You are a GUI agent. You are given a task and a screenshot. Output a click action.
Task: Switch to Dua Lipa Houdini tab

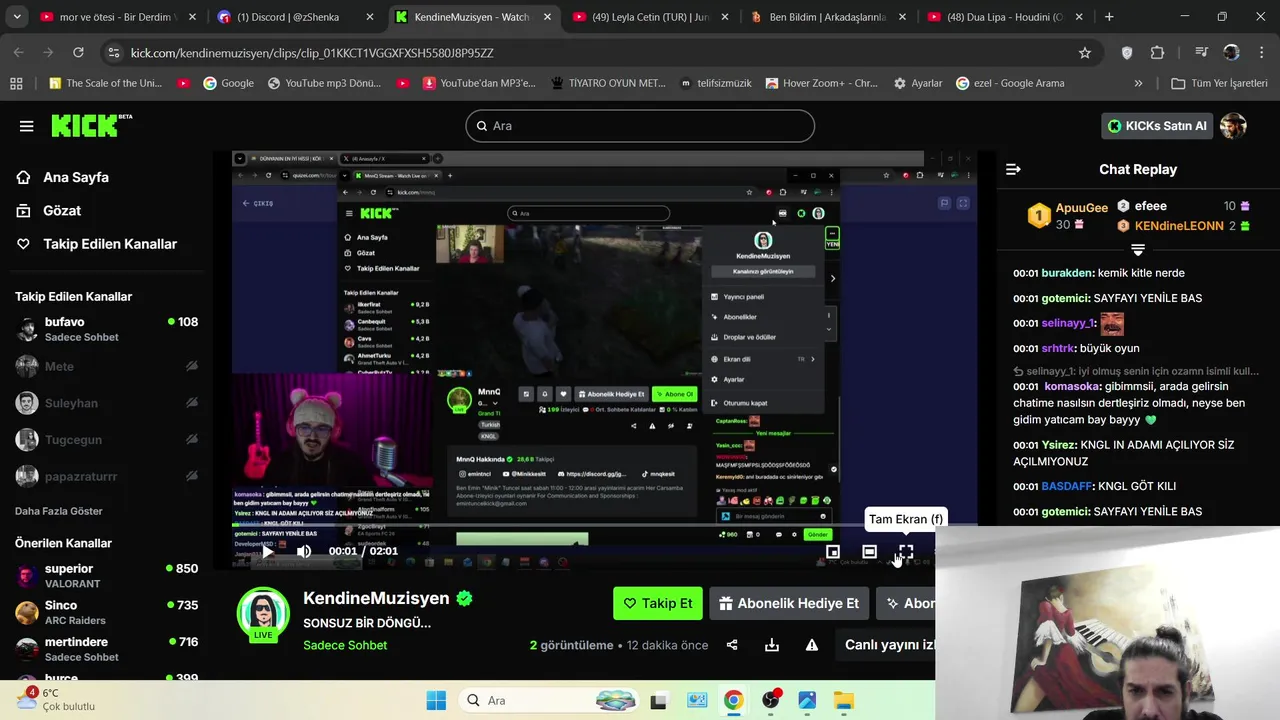pyautogui.click(x=1005, y=17)
